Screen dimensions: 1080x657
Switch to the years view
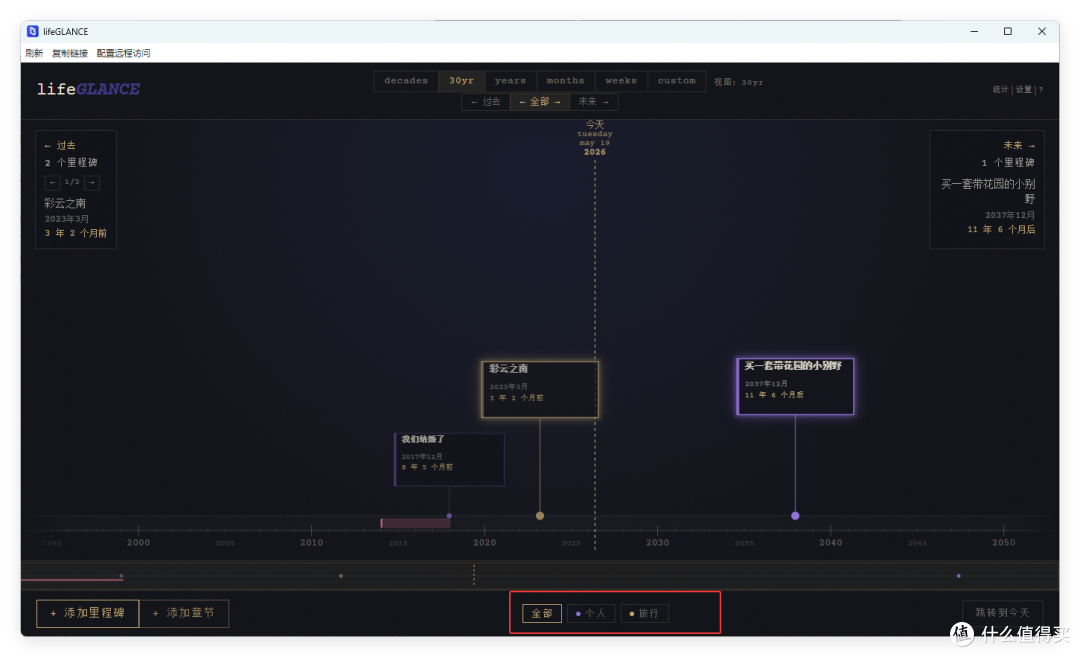[510, 81]
